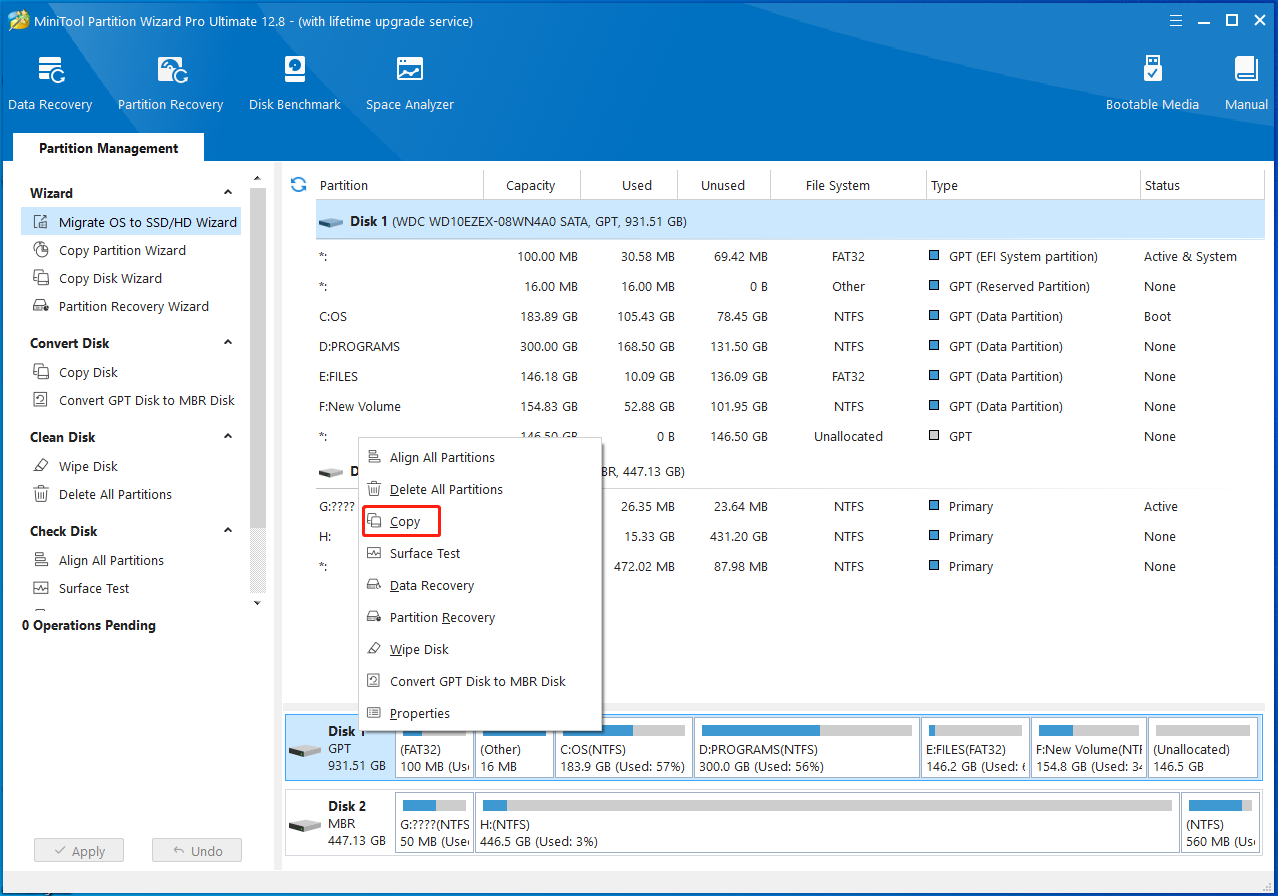The image size is (1278, 896).
Task: Click the GPT (EFI System partition) type cell
Action: coord(1023,256)
